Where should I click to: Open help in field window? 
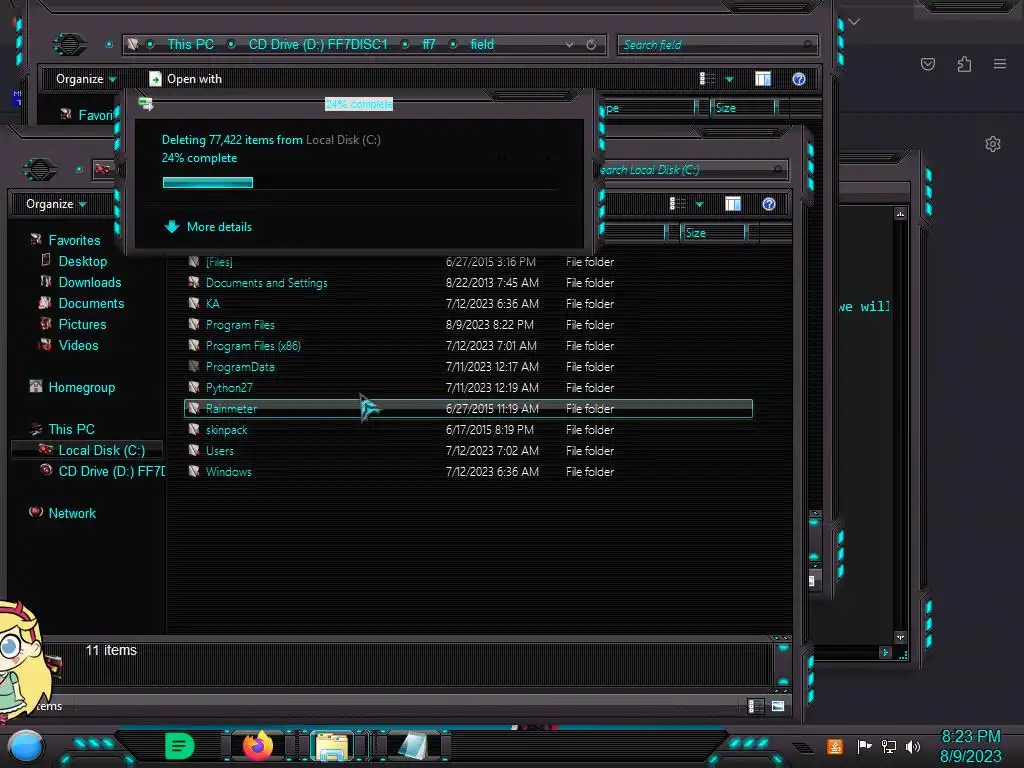[x=799, y=79]
